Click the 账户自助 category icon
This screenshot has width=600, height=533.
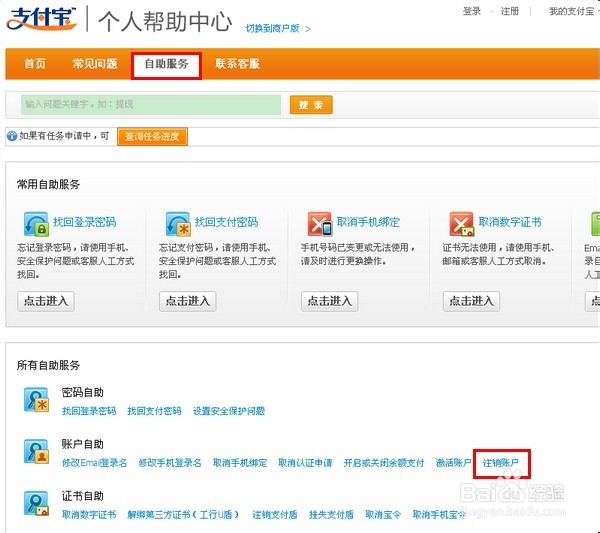coord(36,452)
